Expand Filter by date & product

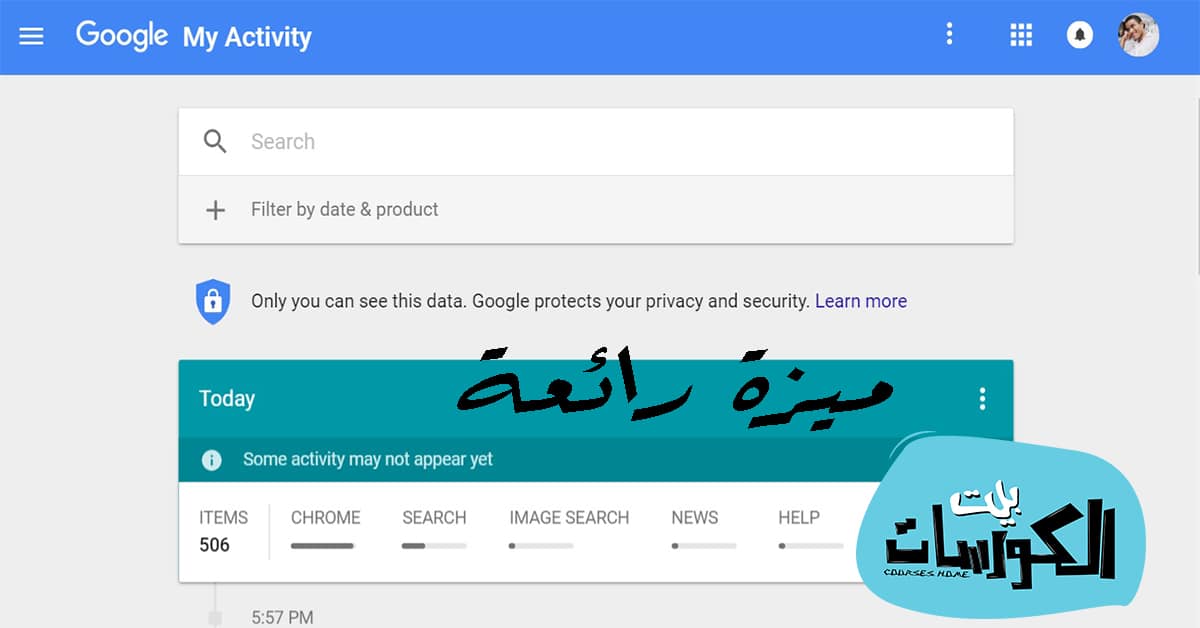click(596, 210)
